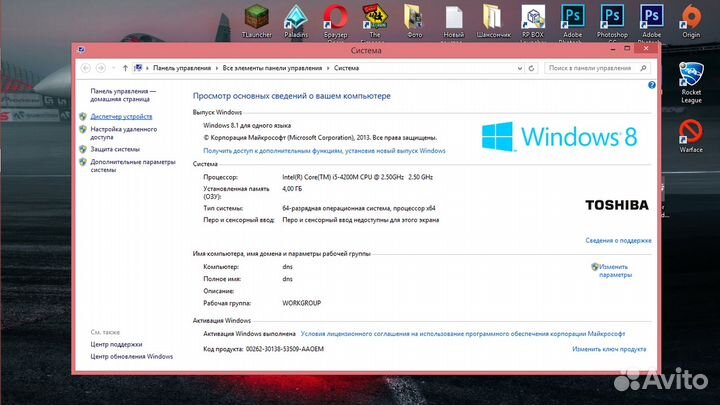This screenshot has width=720, height=405.
Task: Open Защита системы link
Action: (115, 149)
